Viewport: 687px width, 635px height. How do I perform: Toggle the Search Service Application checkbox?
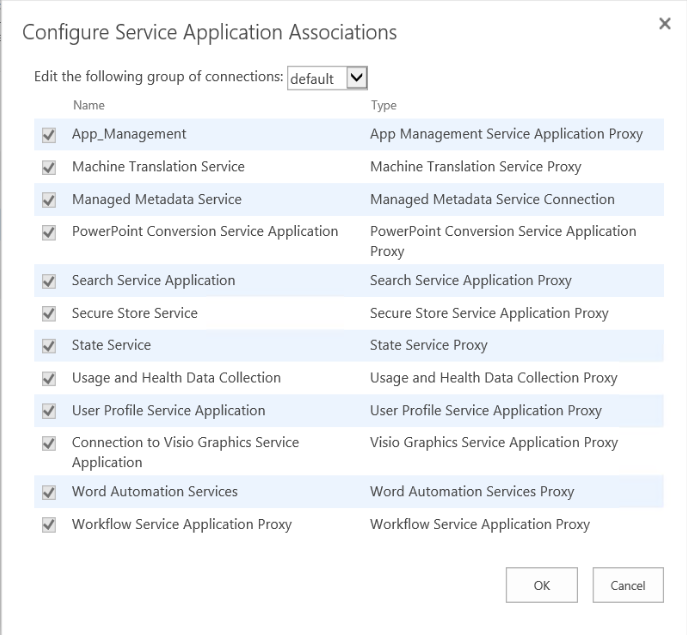49,281
